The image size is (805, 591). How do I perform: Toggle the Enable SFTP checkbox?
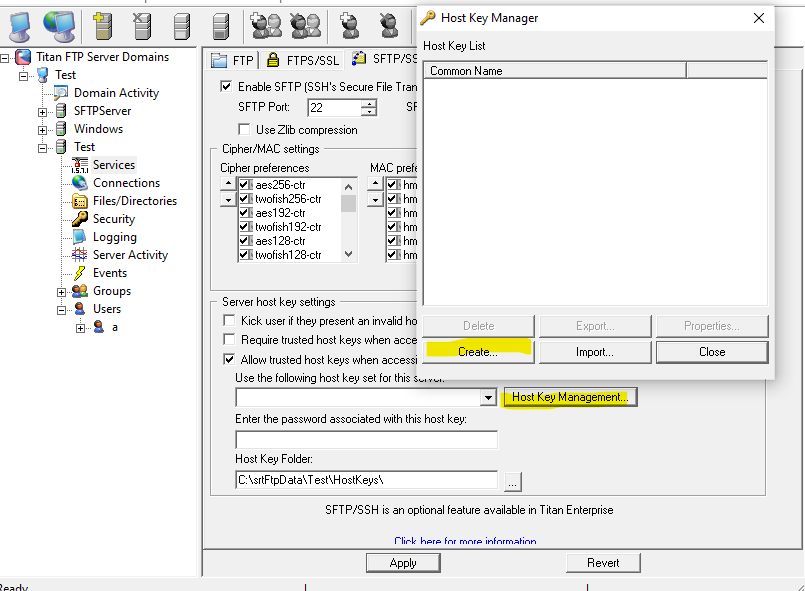coord(226,87)
